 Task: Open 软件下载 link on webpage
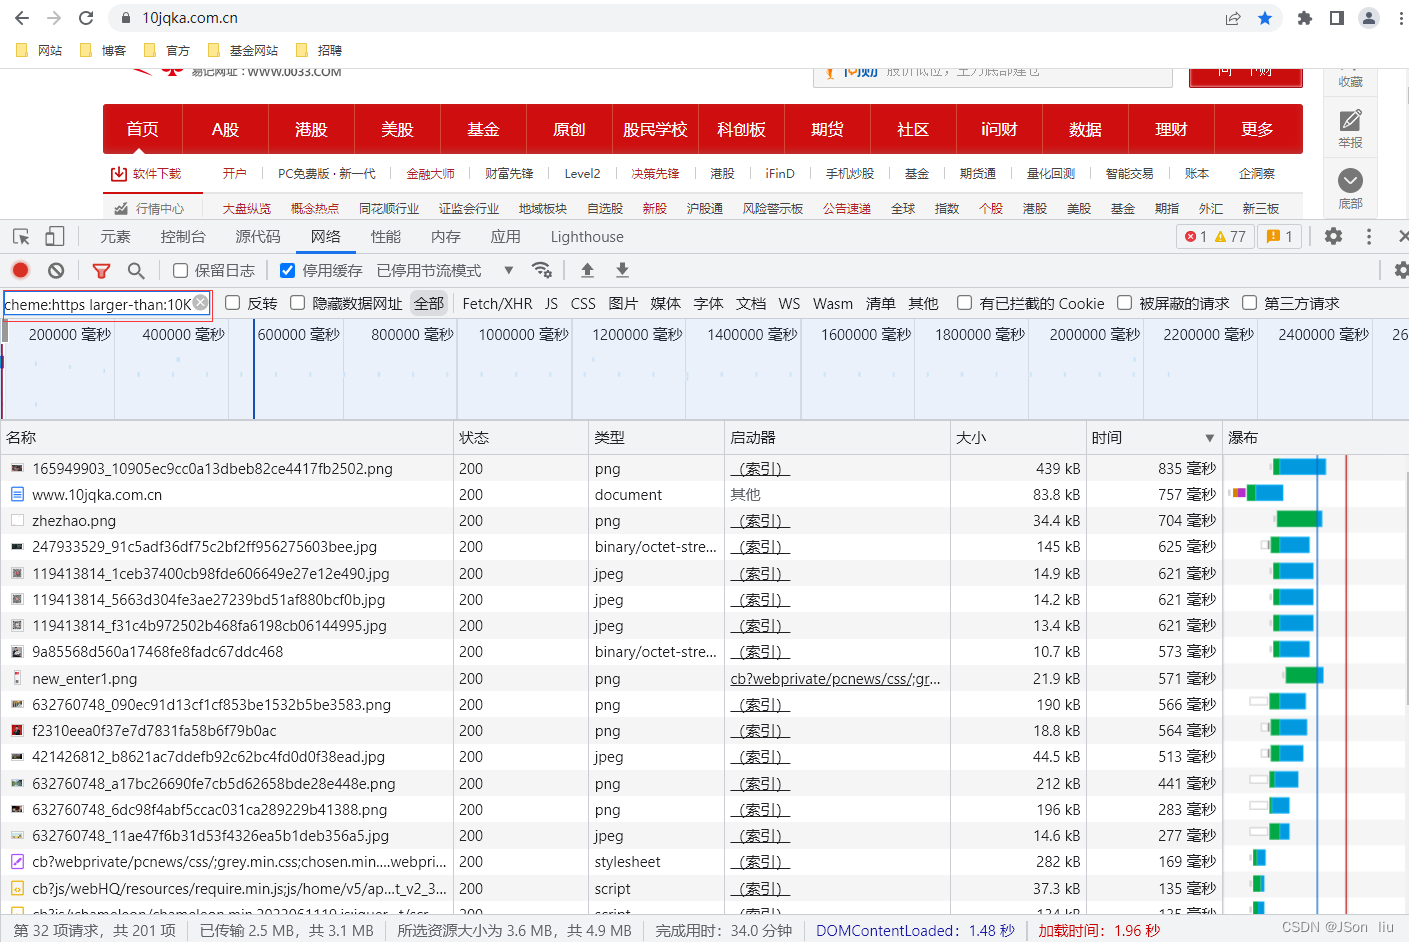pyautogui.click(x=146, y=173)
